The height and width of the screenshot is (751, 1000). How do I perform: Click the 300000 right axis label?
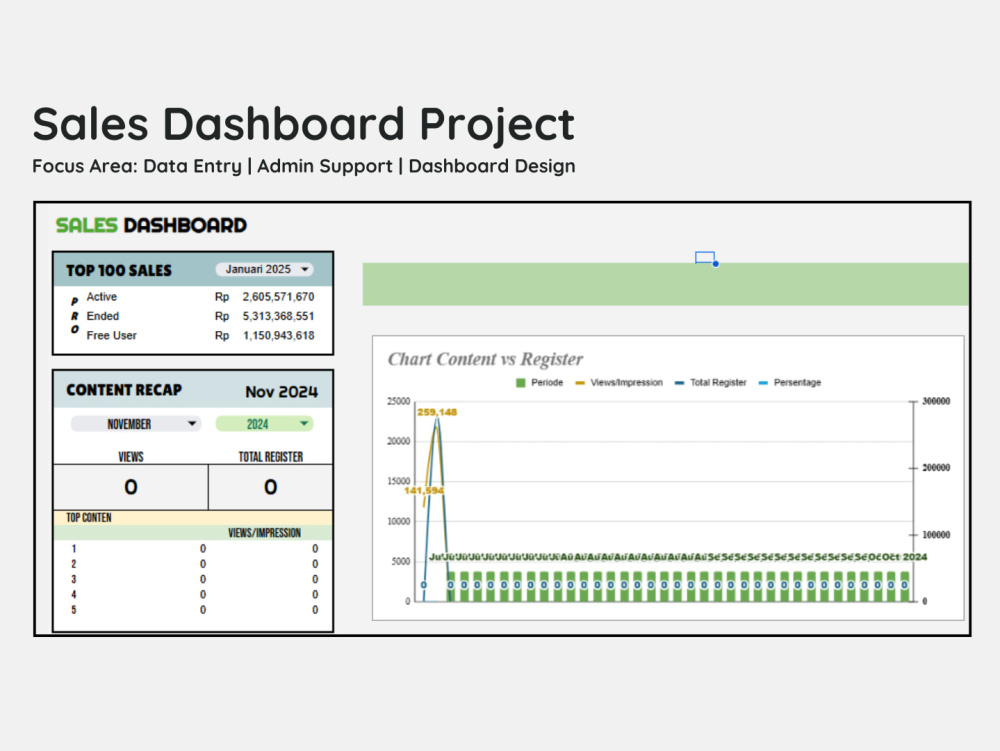point(936,401)
